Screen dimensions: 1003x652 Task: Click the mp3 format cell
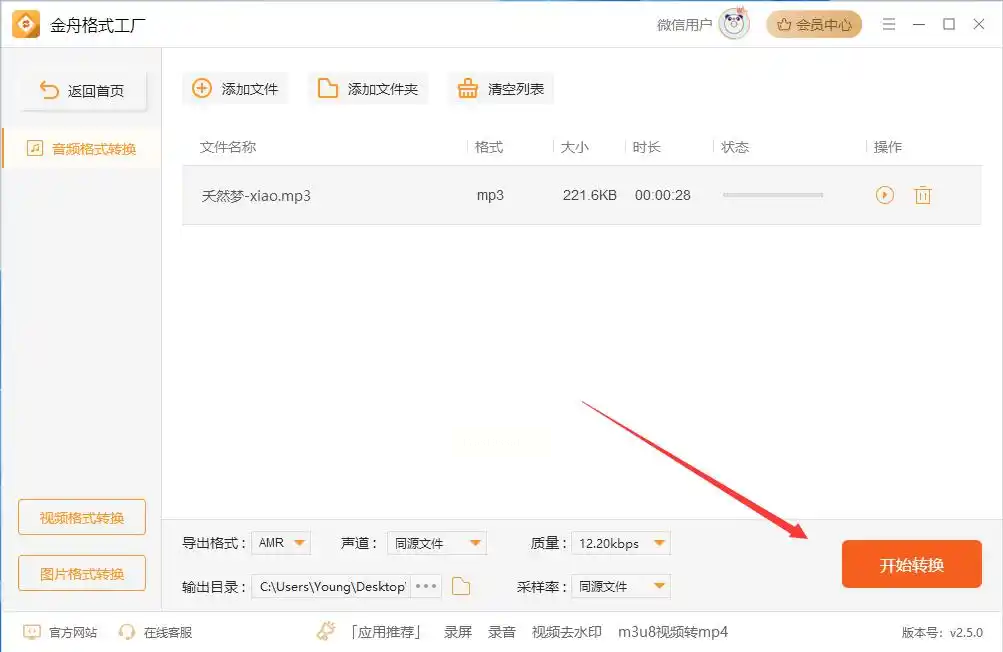[x=490, y=195]
